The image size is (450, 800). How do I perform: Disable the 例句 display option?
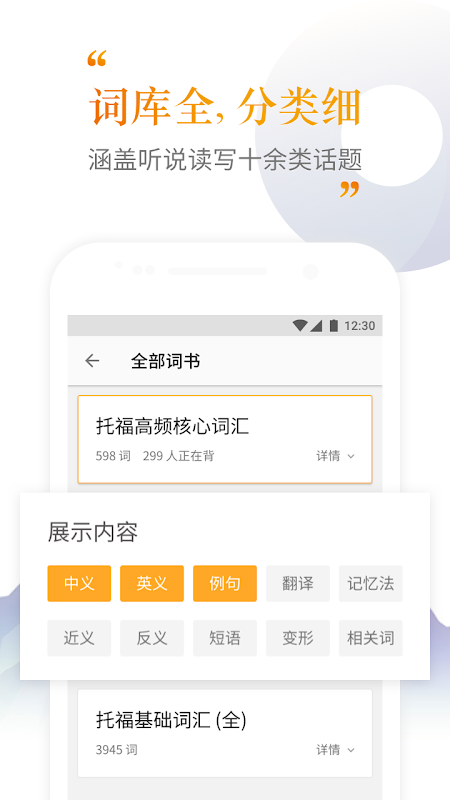point(224,583)
